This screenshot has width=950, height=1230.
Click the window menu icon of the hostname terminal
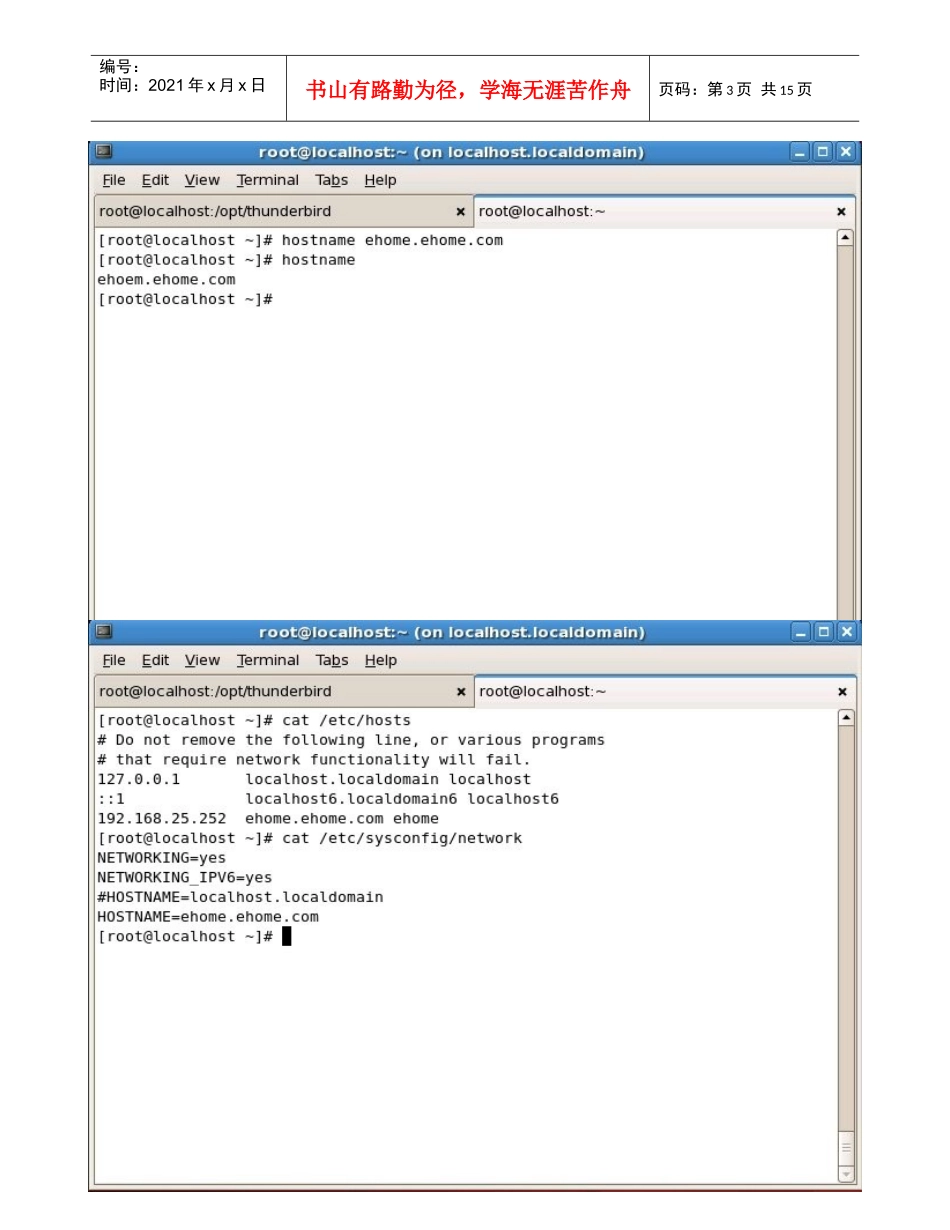[x=103, y=152]
